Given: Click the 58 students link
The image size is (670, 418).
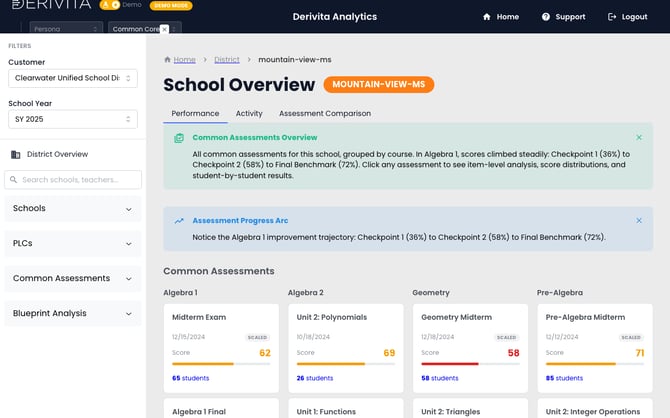Looking at the screenshot, I should pos(440,378).
